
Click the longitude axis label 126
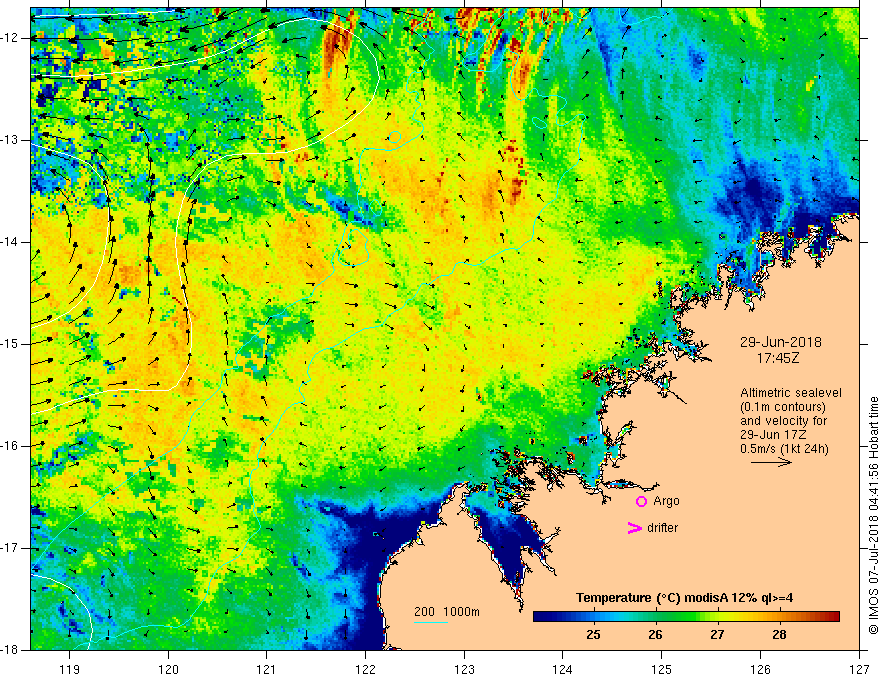(760, 669)
